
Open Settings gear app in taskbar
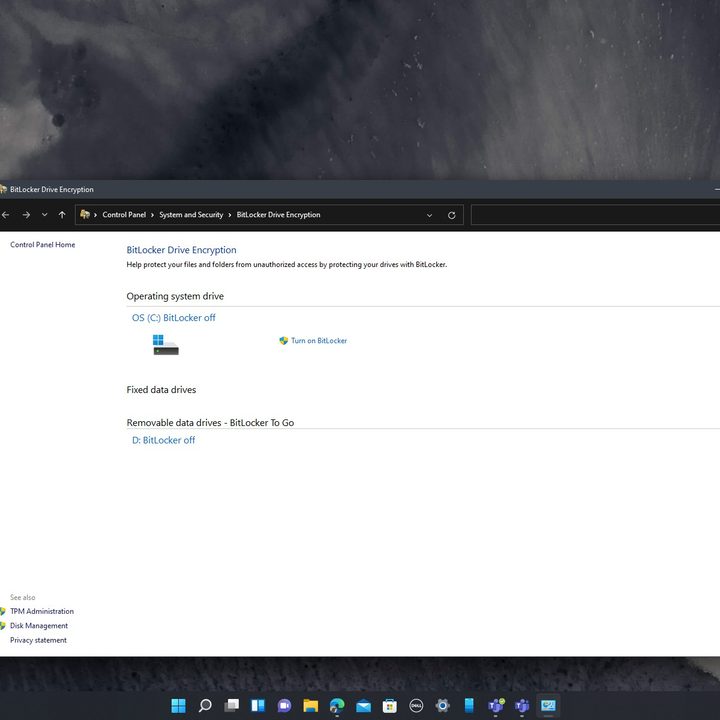point(443,705)
